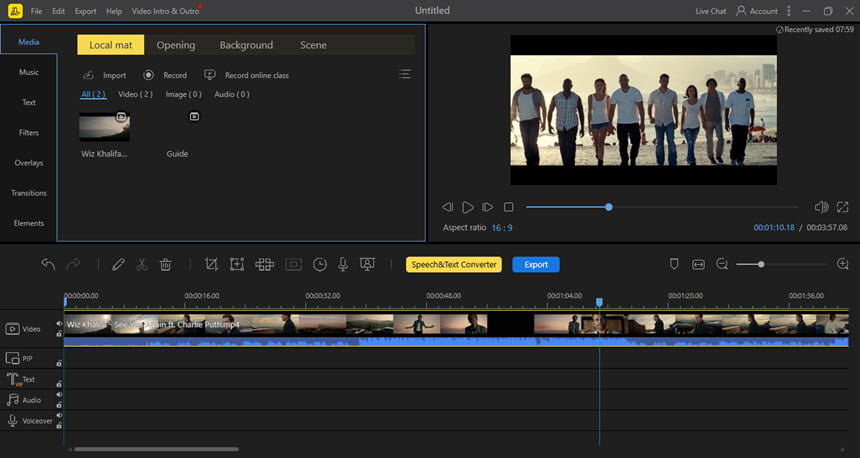Click the Record button
This screenshot has height=458, width=860.
click(165, 75)
